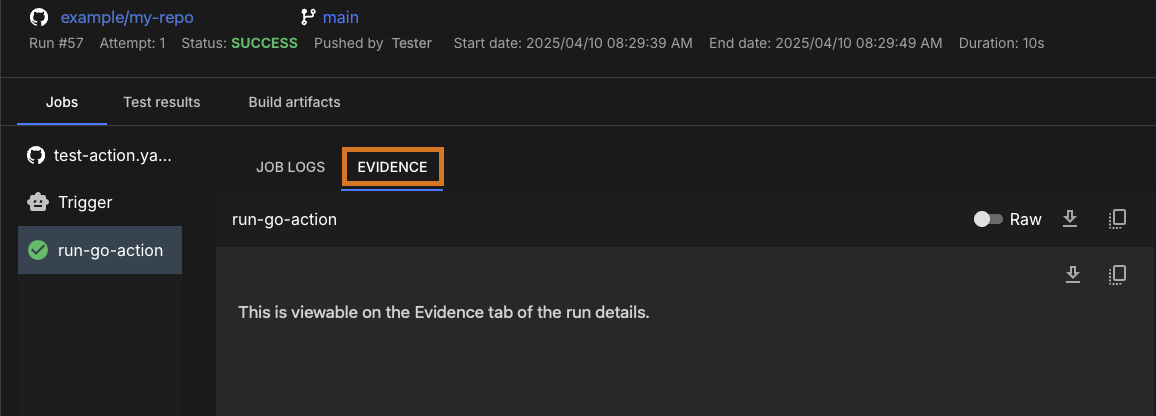Switch to the Jobs tab

(x=62, y=102)
